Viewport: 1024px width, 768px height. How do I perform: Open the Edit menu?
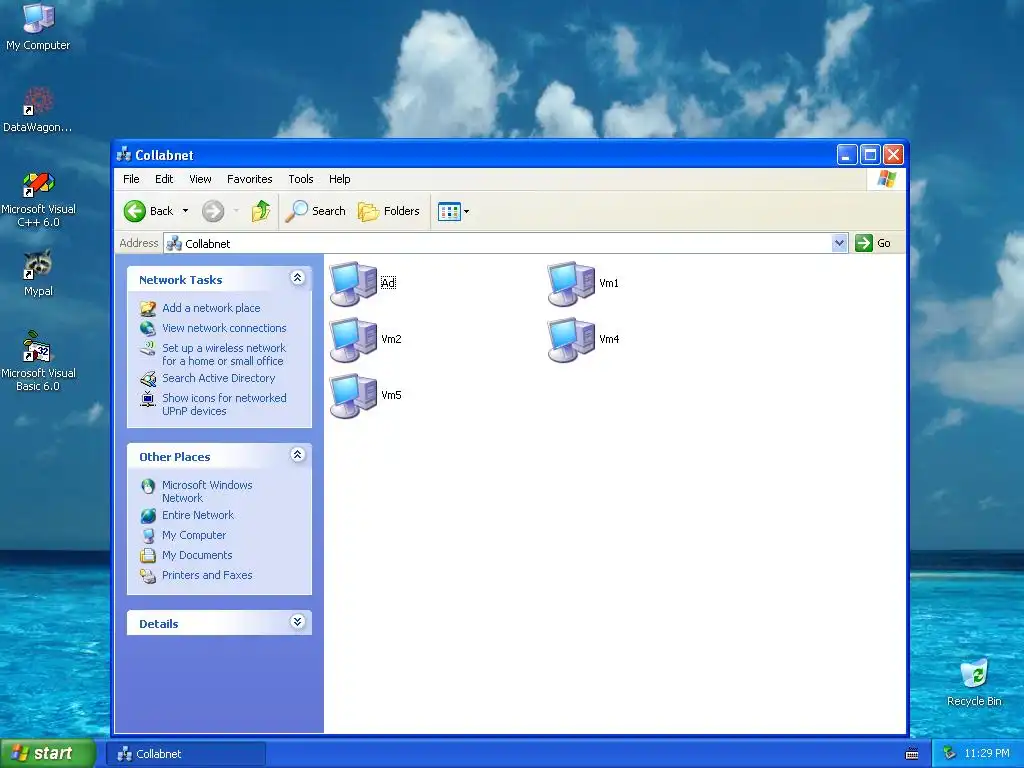[x=164, y=179]
